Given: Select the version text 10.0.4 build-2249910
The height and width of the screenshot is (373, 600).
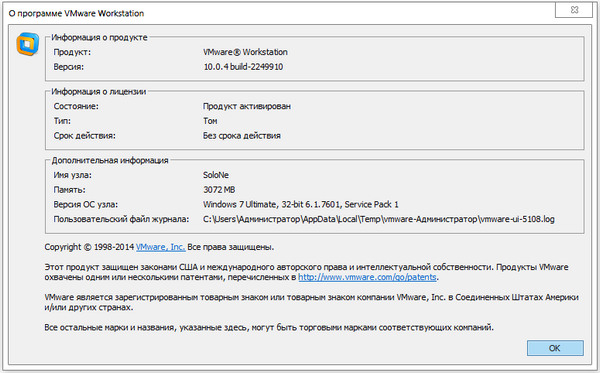Looking at the screenshot, I should click(243, 67).
